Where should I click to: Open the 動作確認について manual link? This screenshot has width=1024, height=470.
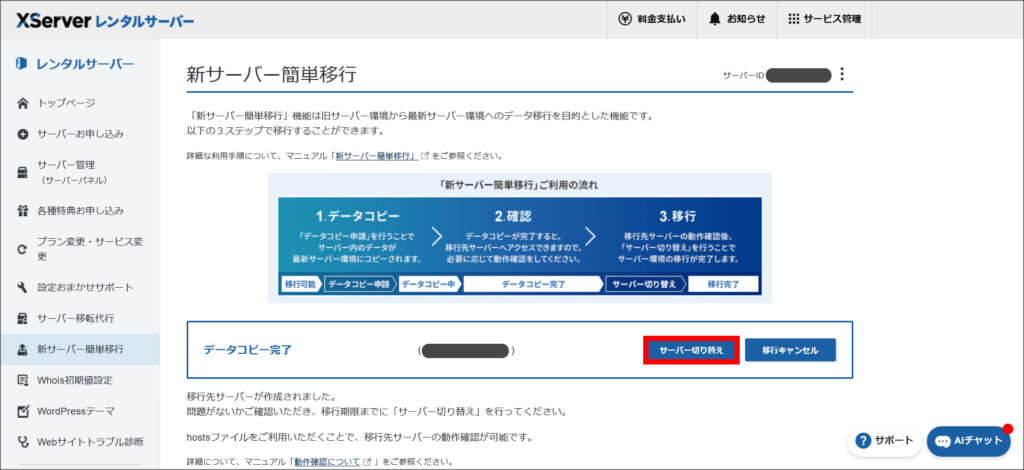click(327, 462)
